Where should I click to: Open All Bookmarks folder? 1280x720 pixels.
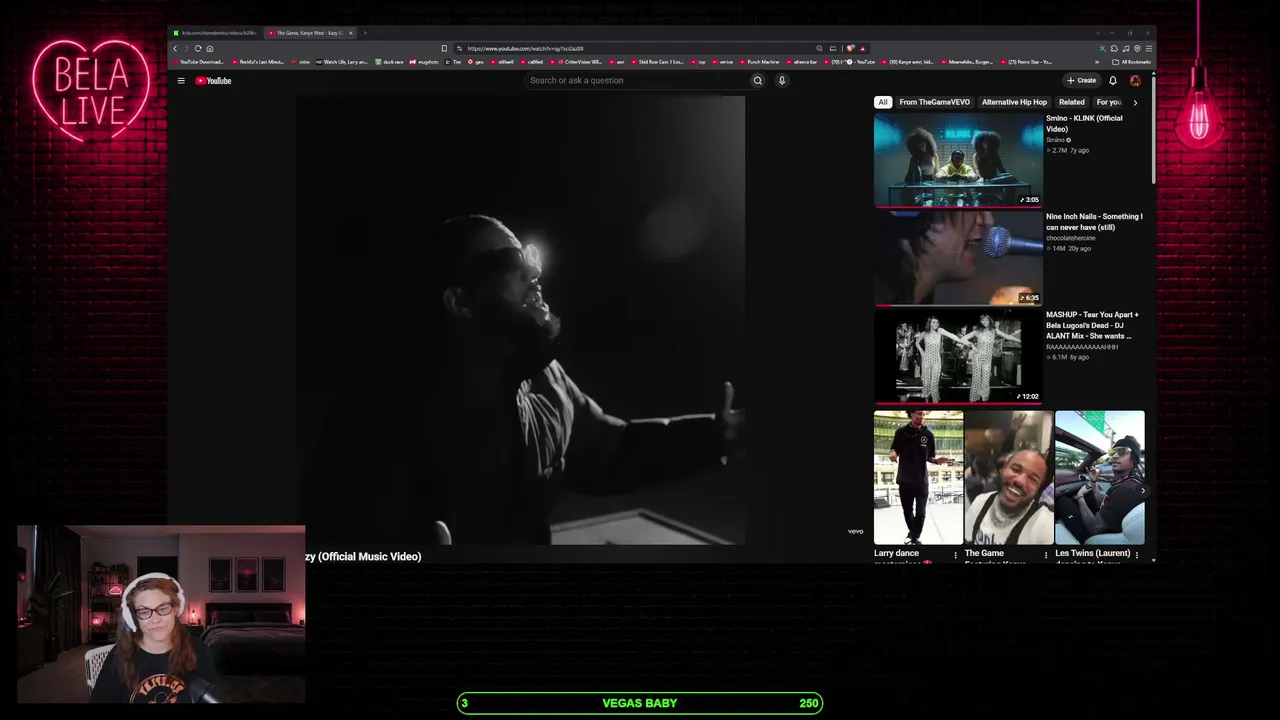click(1133, 62)
